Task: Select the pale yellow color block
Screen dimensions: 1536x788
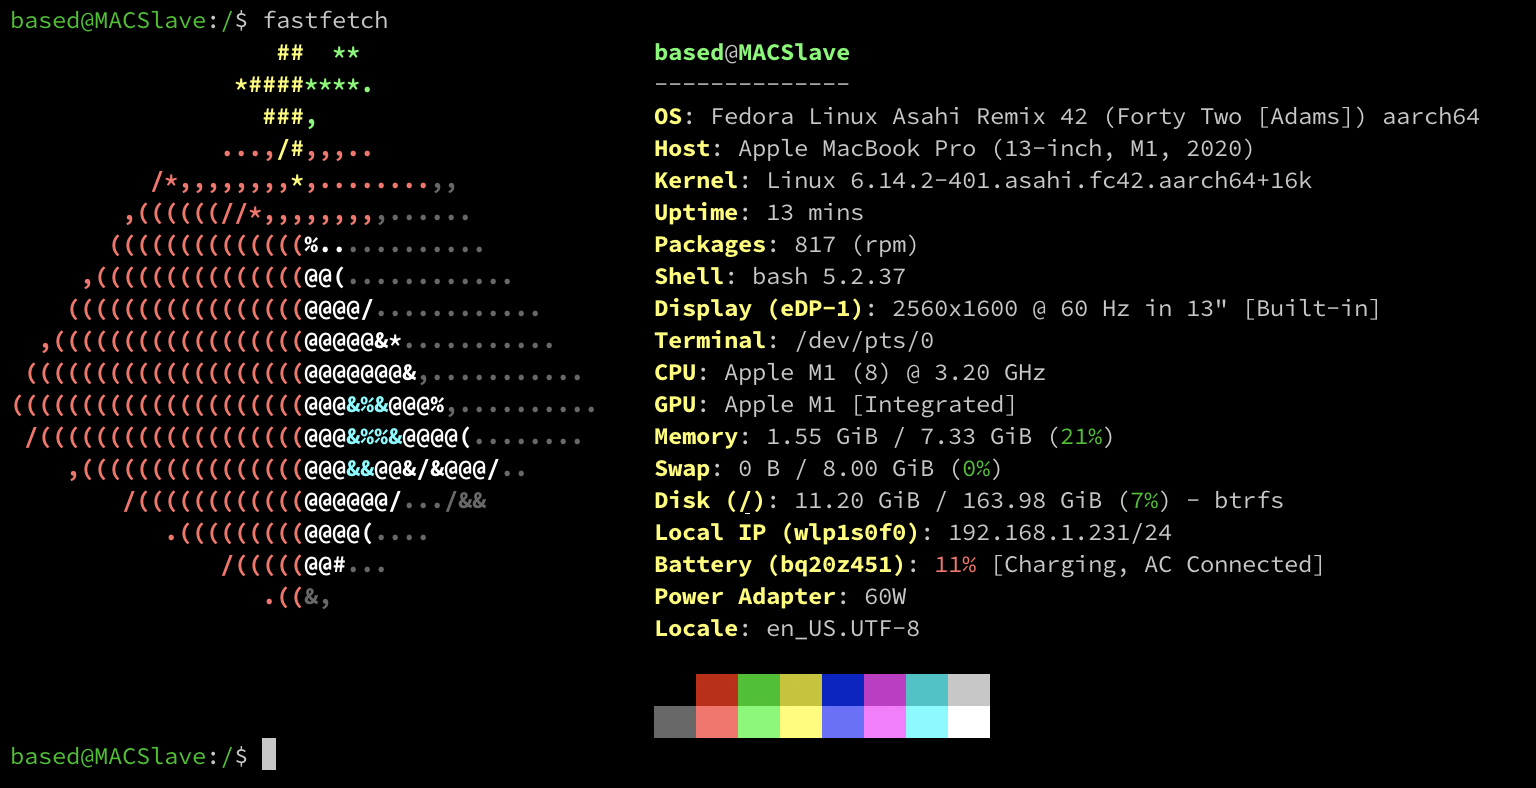Action: 800,722
